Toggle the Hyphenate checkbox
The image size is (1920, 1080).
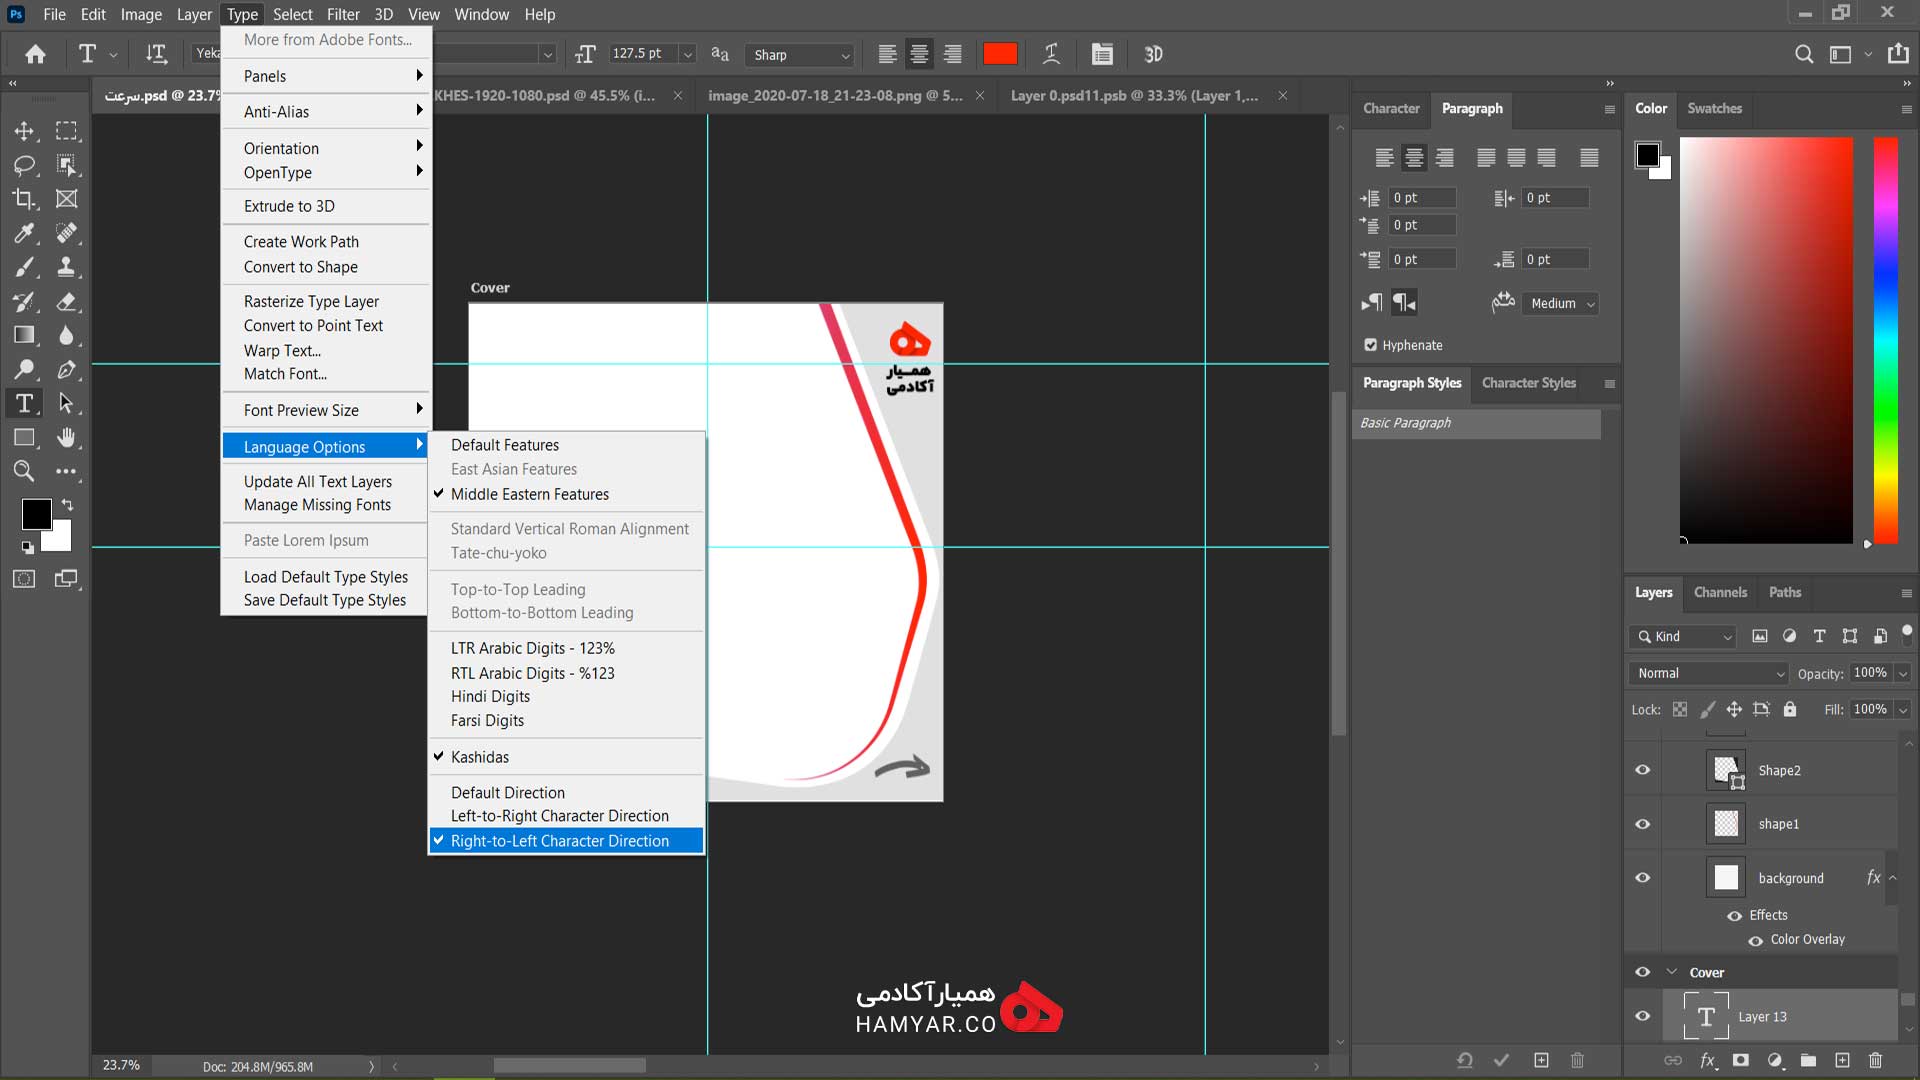[x=1371, y=345]
